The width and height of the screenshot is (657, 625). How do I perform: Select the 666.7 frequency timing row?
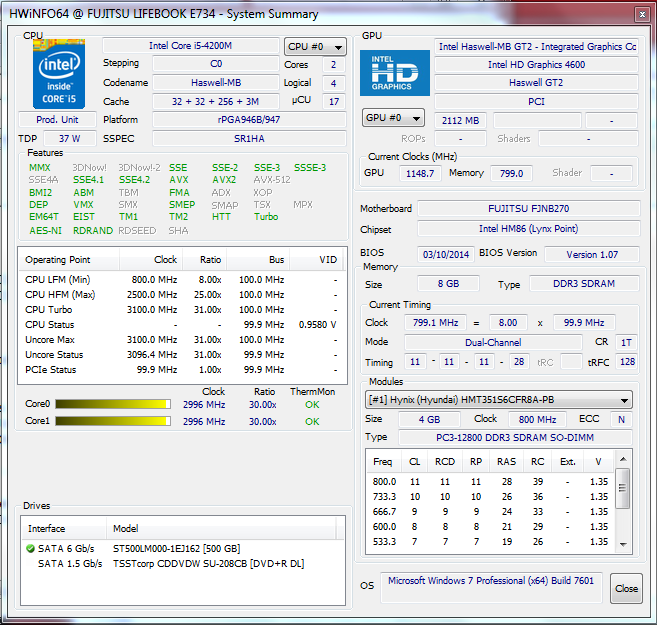pos(490,511)
